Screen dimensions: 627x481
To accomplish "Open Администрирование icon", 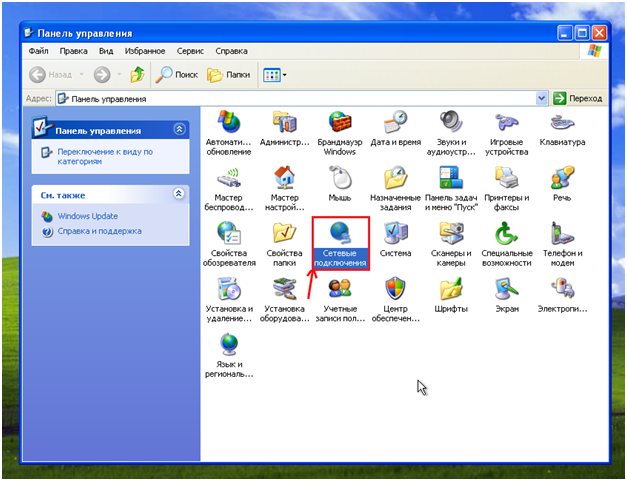I will [x=284, y=129].
